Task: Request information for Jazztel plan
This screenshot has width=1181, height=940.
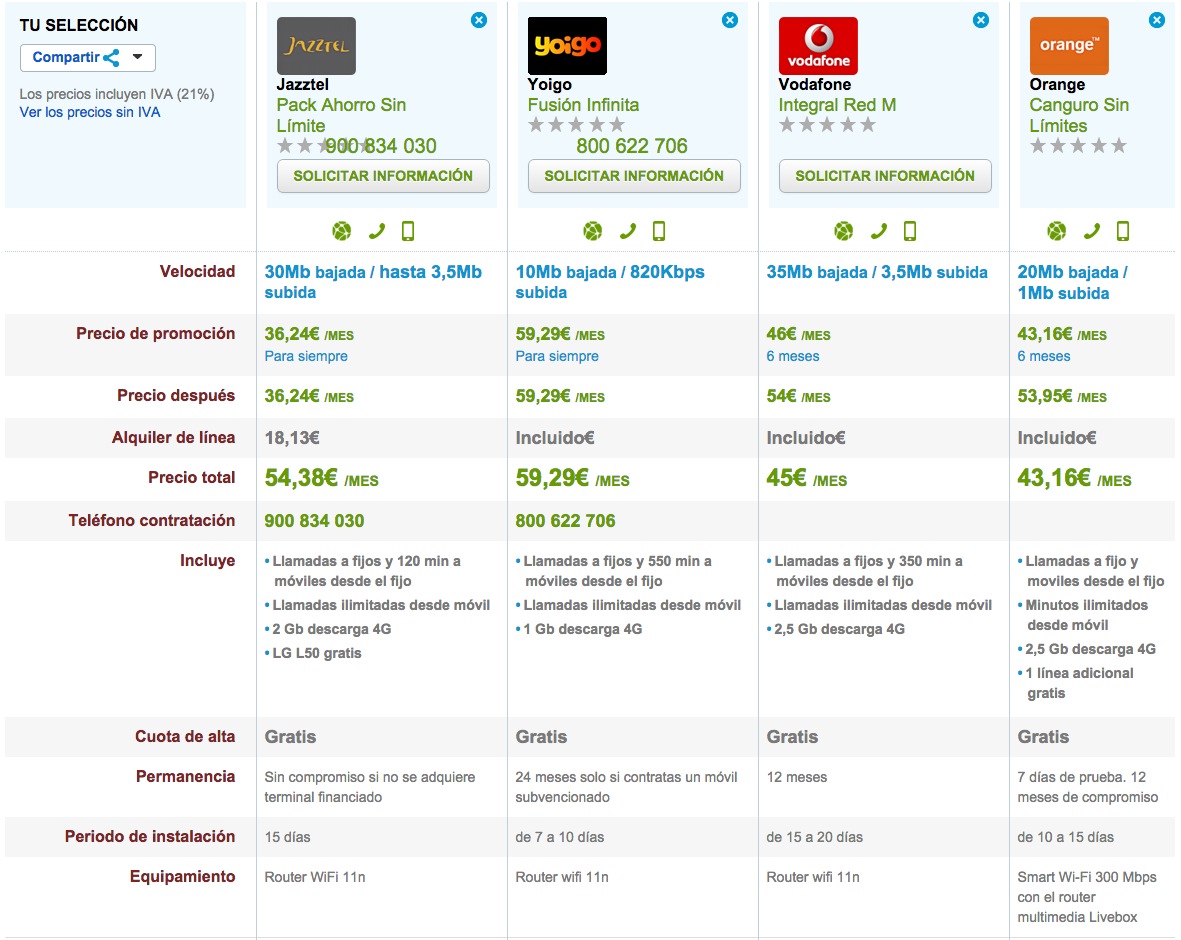Action: tap(383, 176)
